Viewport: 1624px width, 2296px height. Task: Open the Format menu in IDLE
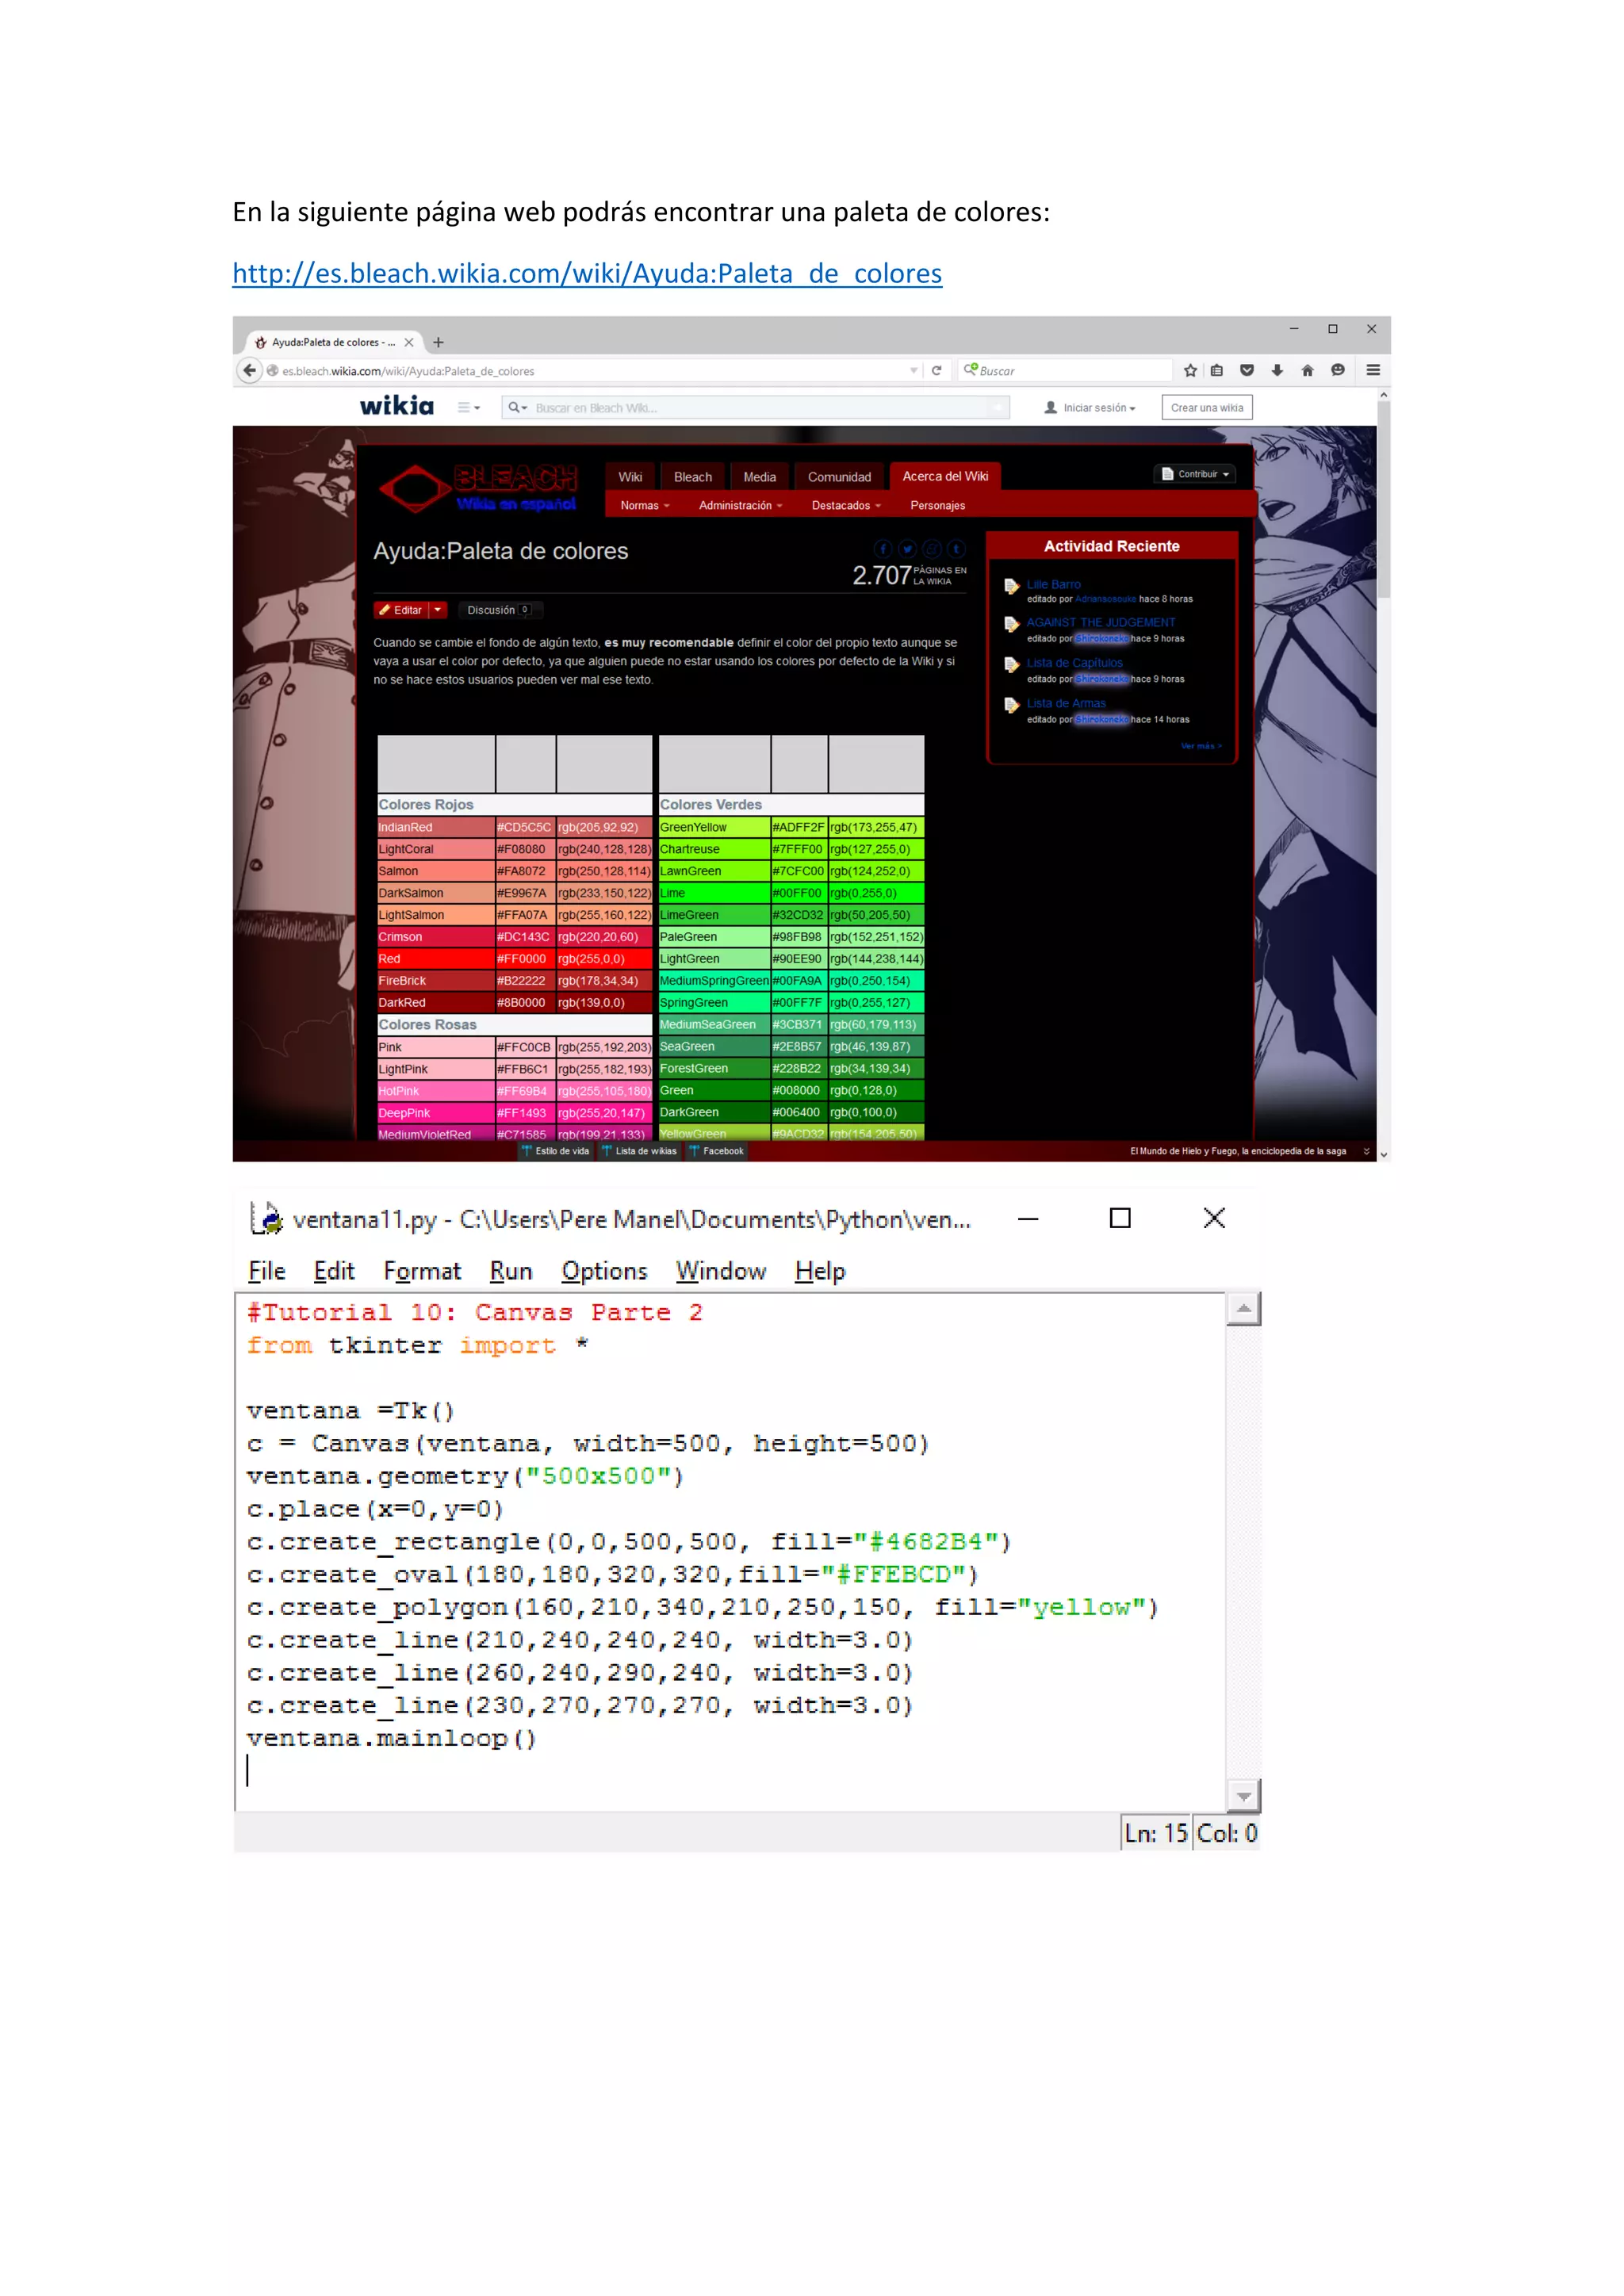pyautogui.click(x=421, y=1271)
